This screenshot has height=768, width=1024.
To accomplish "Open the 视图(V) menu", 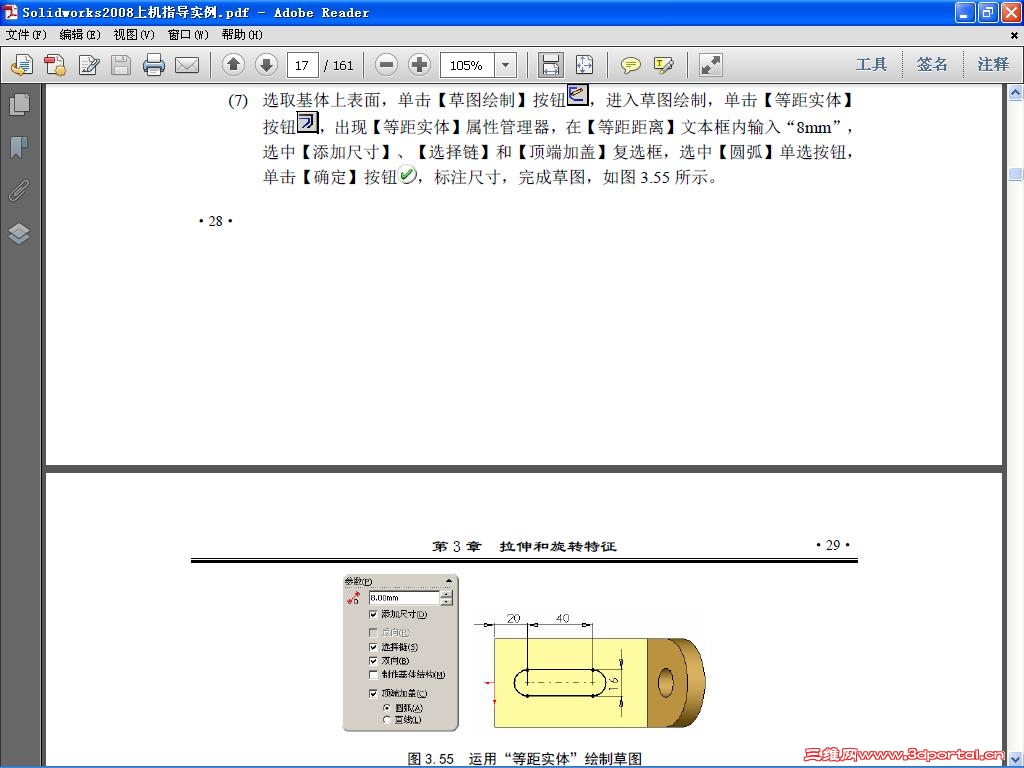I will coord(134,35).
